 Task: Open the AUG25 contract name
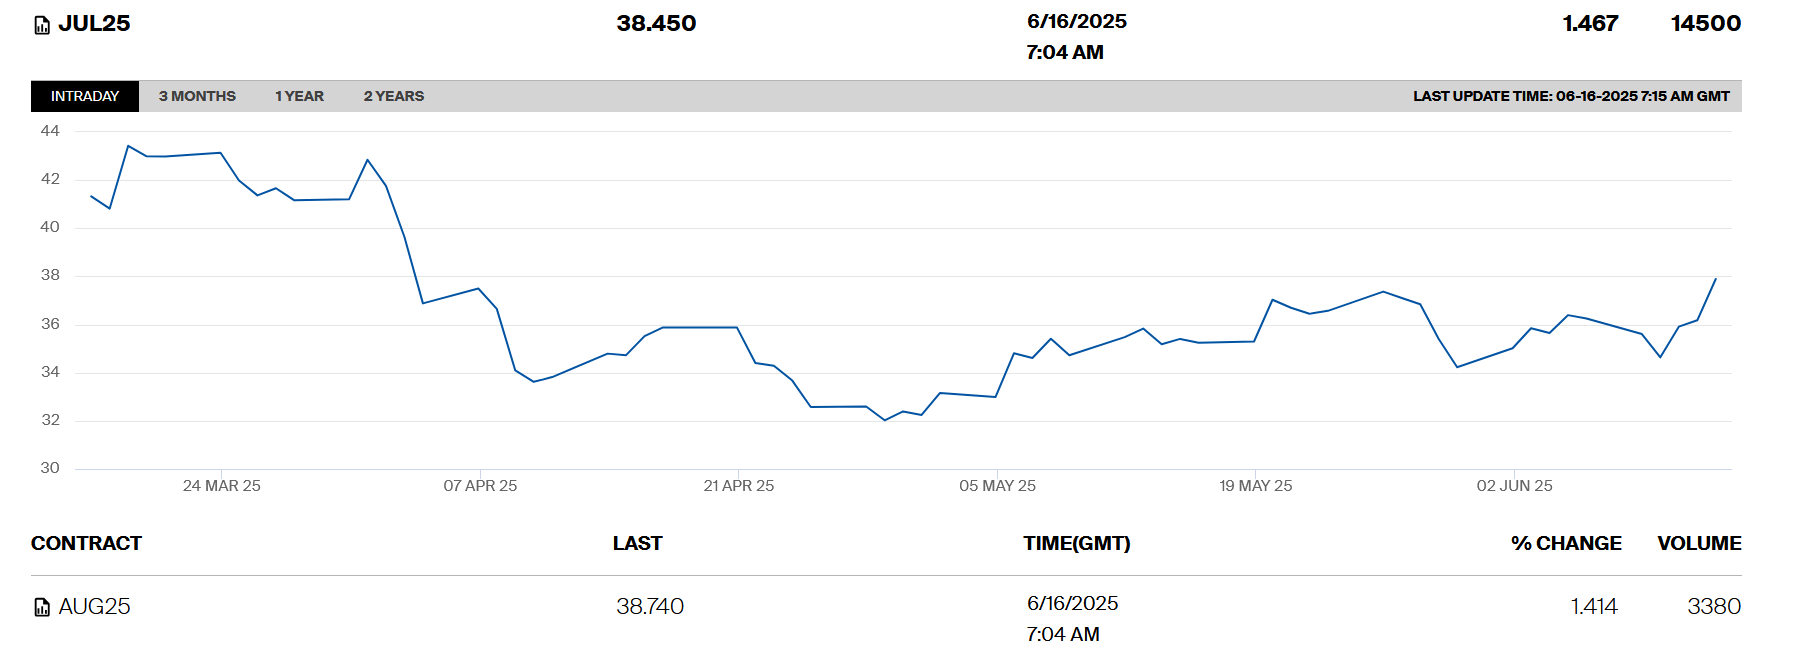pos(94,607)
